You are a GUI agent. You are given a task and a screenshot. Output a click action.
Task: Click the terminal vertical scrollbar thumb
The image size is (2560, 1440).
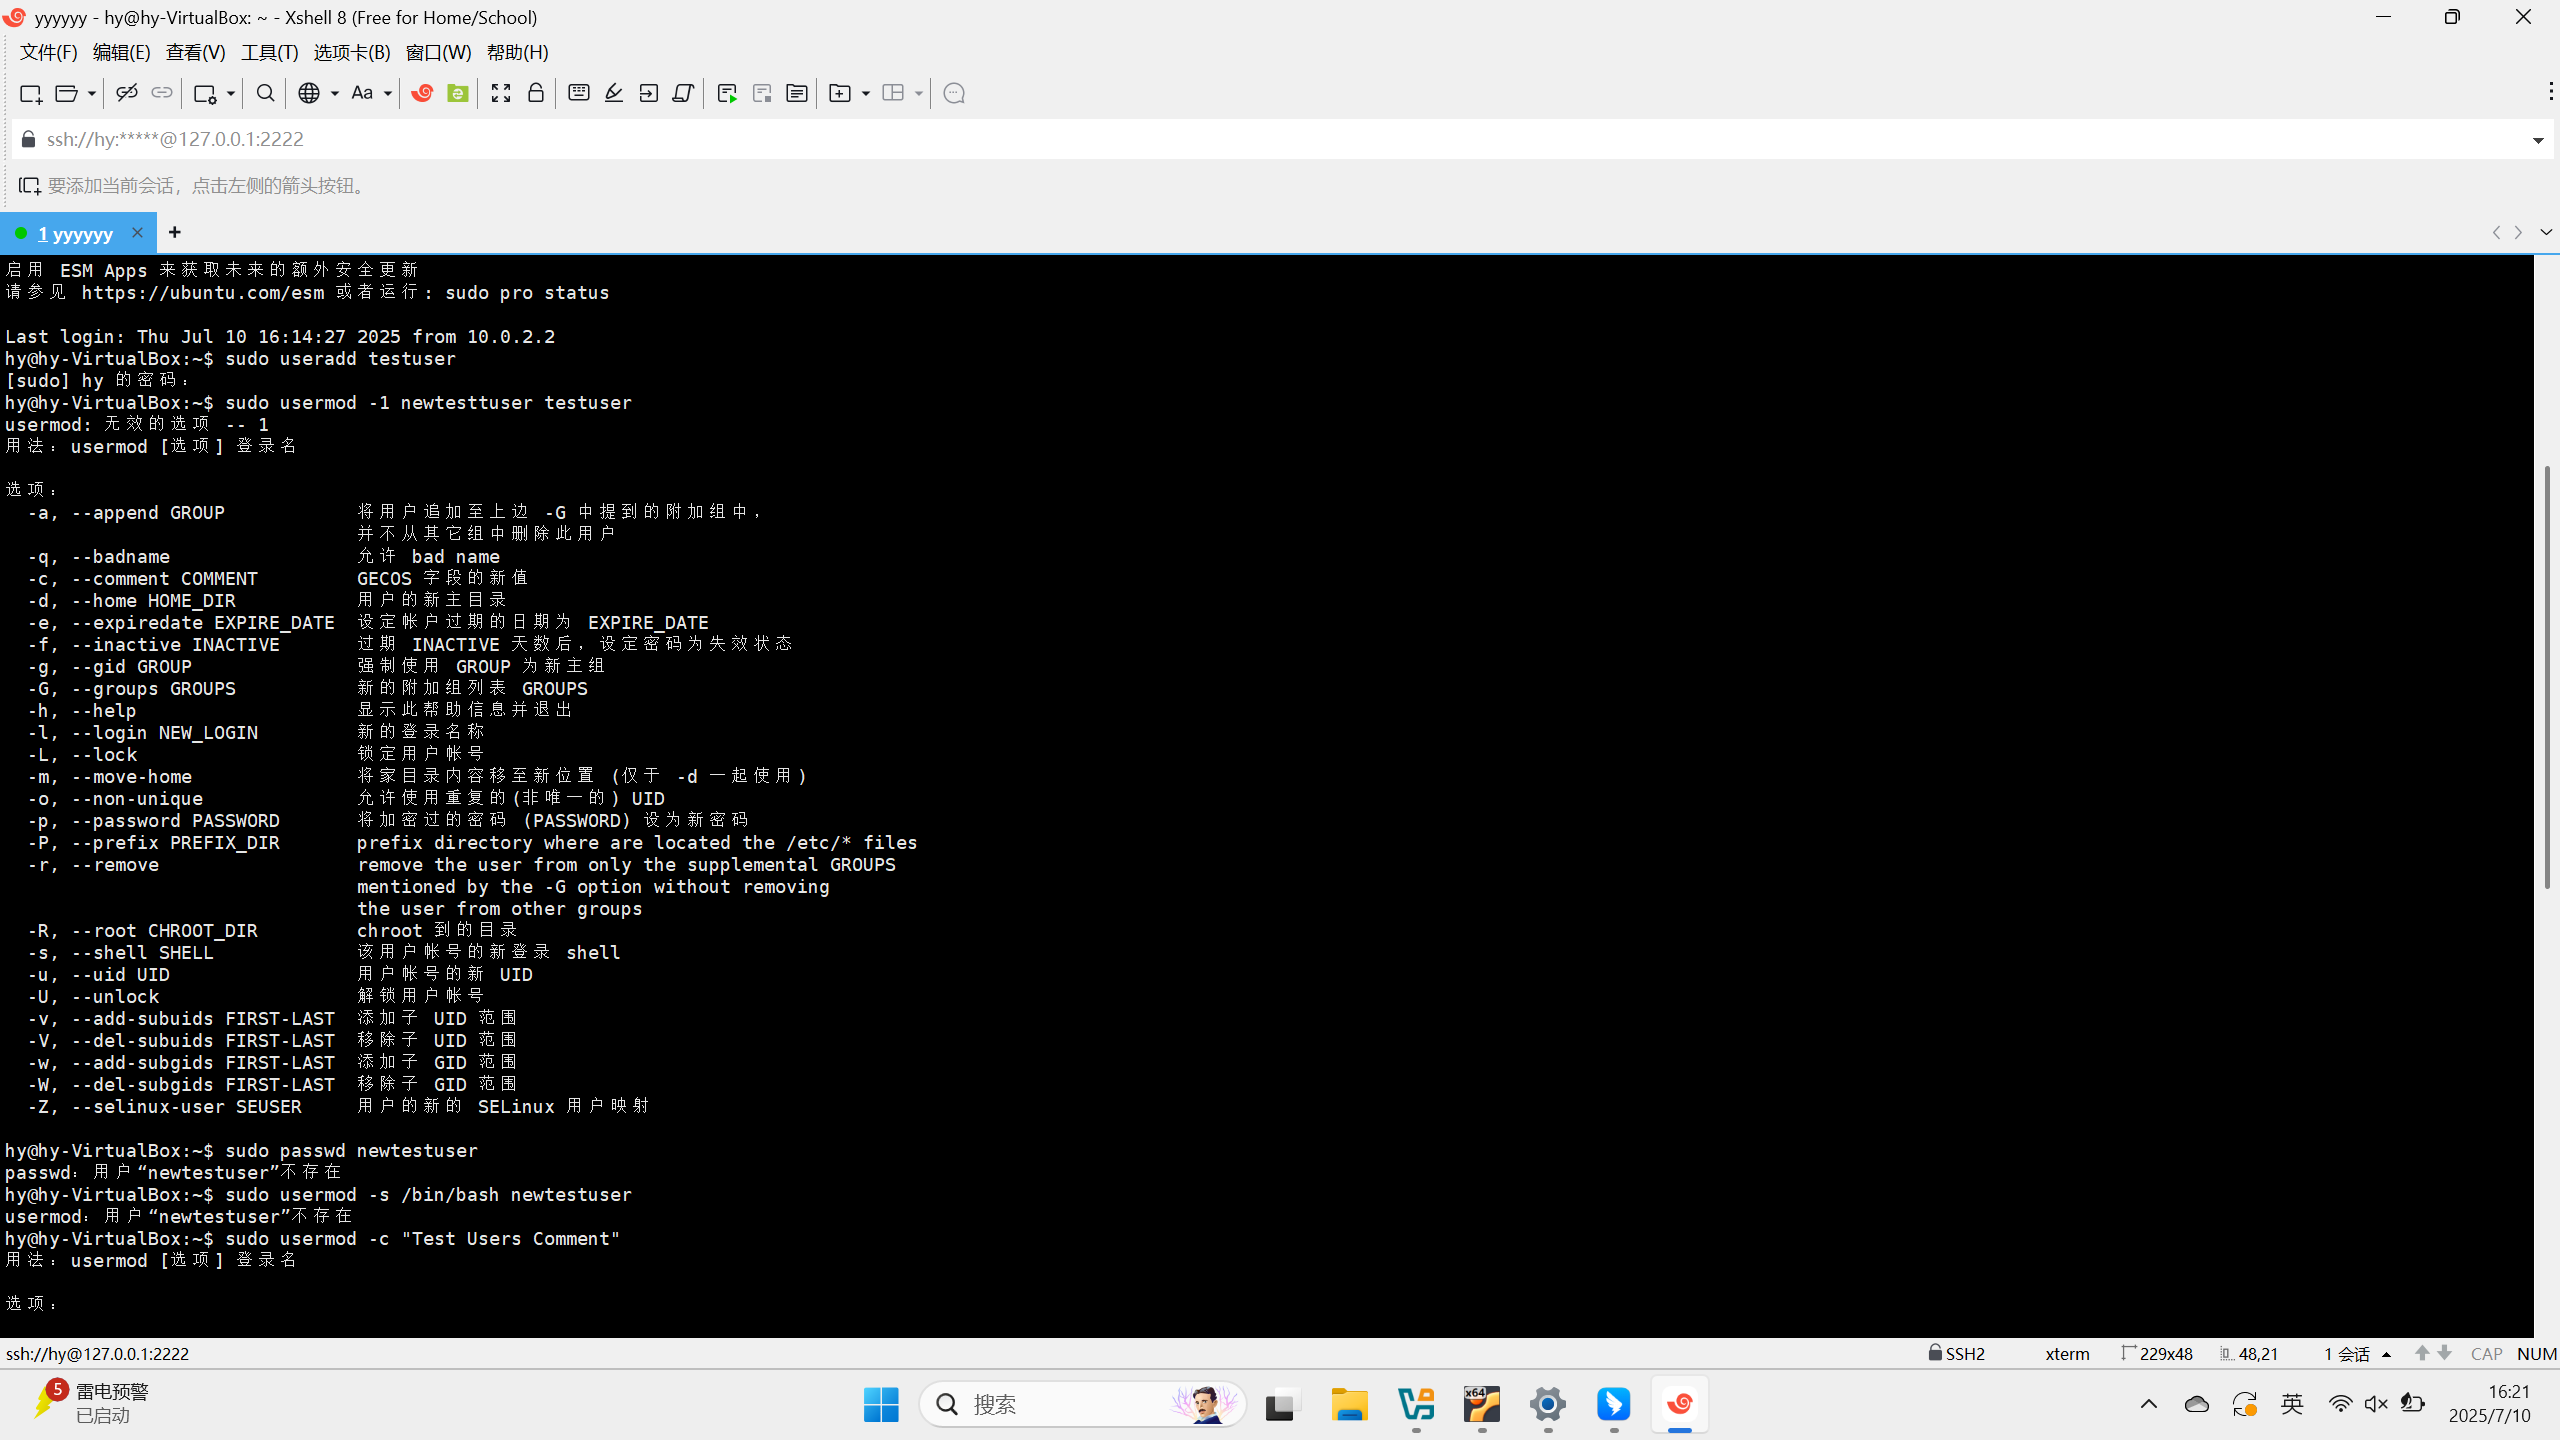[2546, 680]
